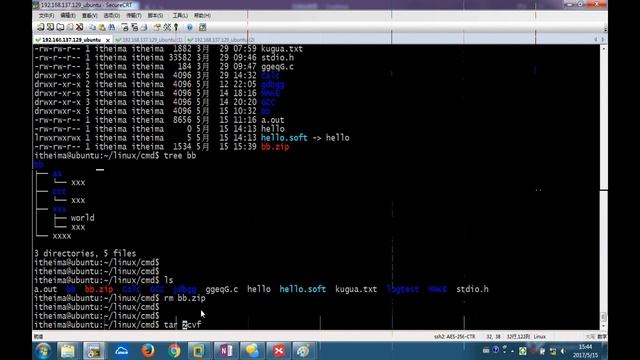Click the tab bar scroll-left arrow

click(x=596, y=40)
